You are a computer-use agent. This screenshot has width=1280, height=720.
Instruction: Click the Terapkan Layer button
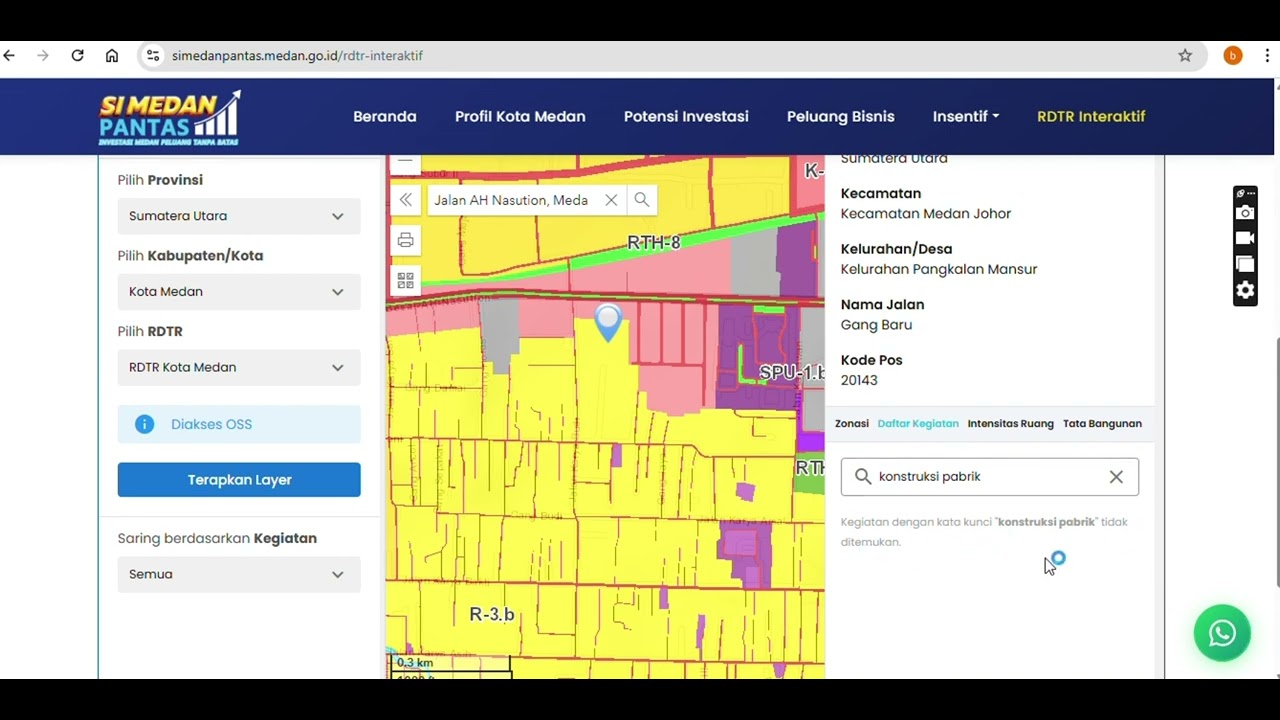[x=239, y=480]
